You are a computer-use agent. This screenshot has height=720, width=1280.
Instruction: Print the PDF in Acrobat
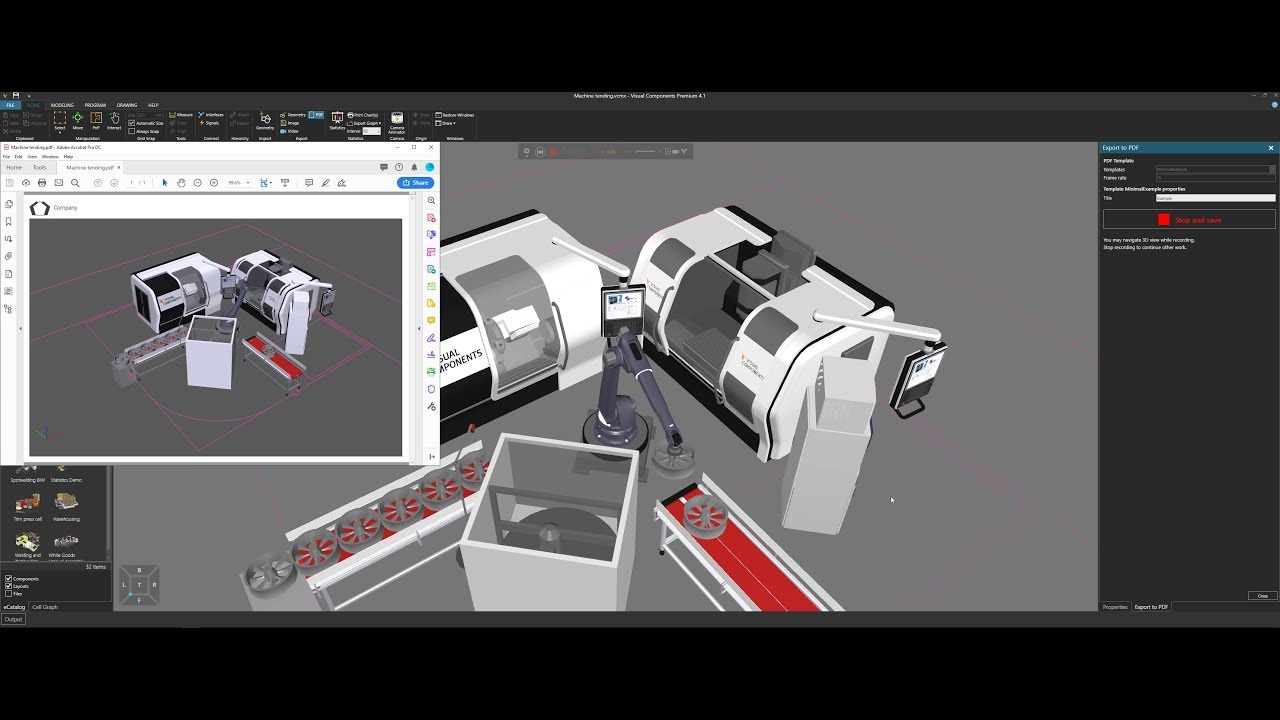[42, 183]
